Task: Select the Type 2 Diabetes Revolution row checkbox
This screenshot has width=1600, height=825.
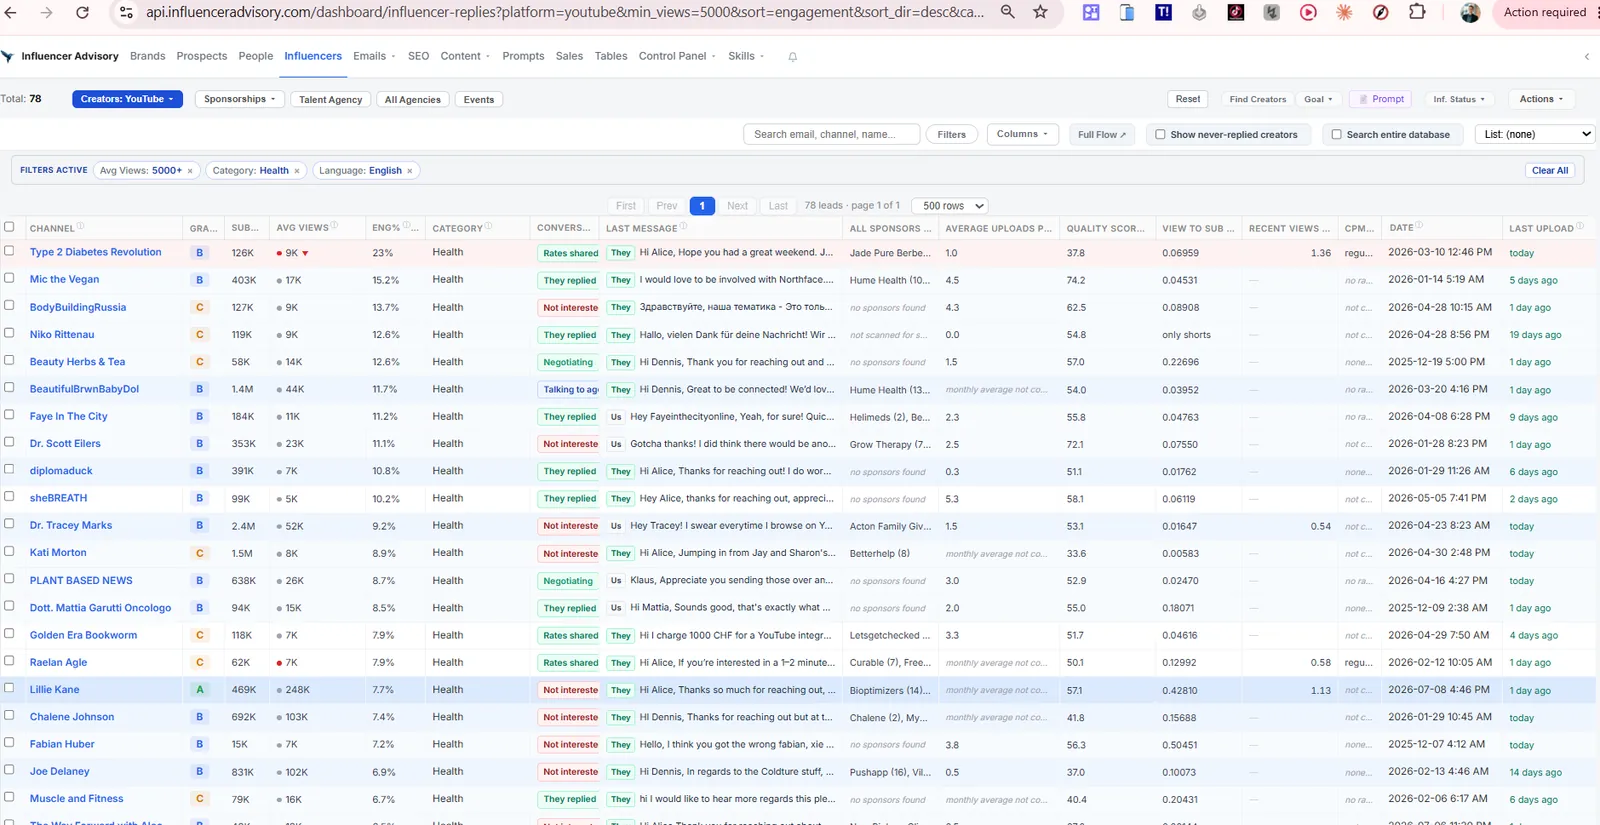Action: pyautogui.click(x=9, y=251)
